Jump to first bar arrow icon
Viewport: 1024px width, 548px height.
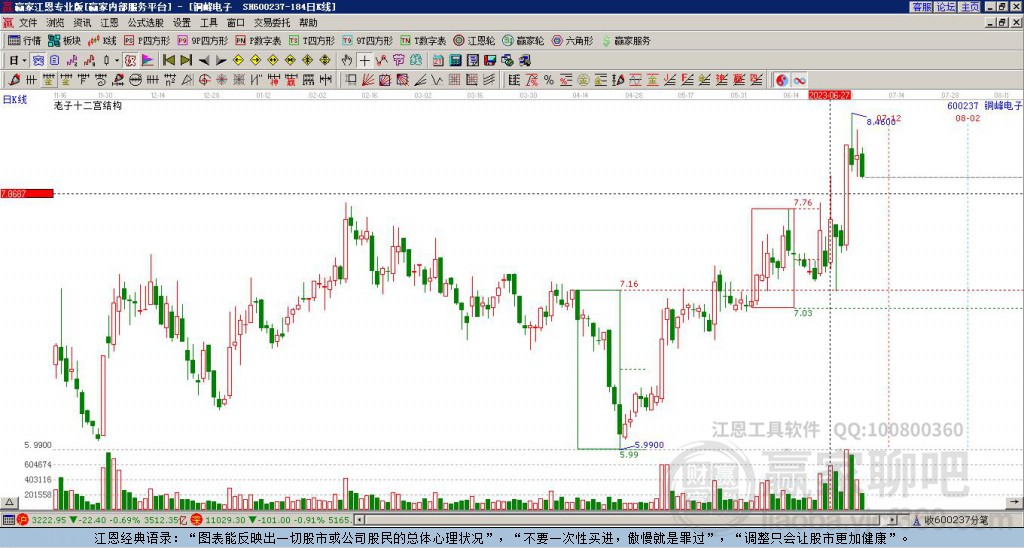(168, 61)
